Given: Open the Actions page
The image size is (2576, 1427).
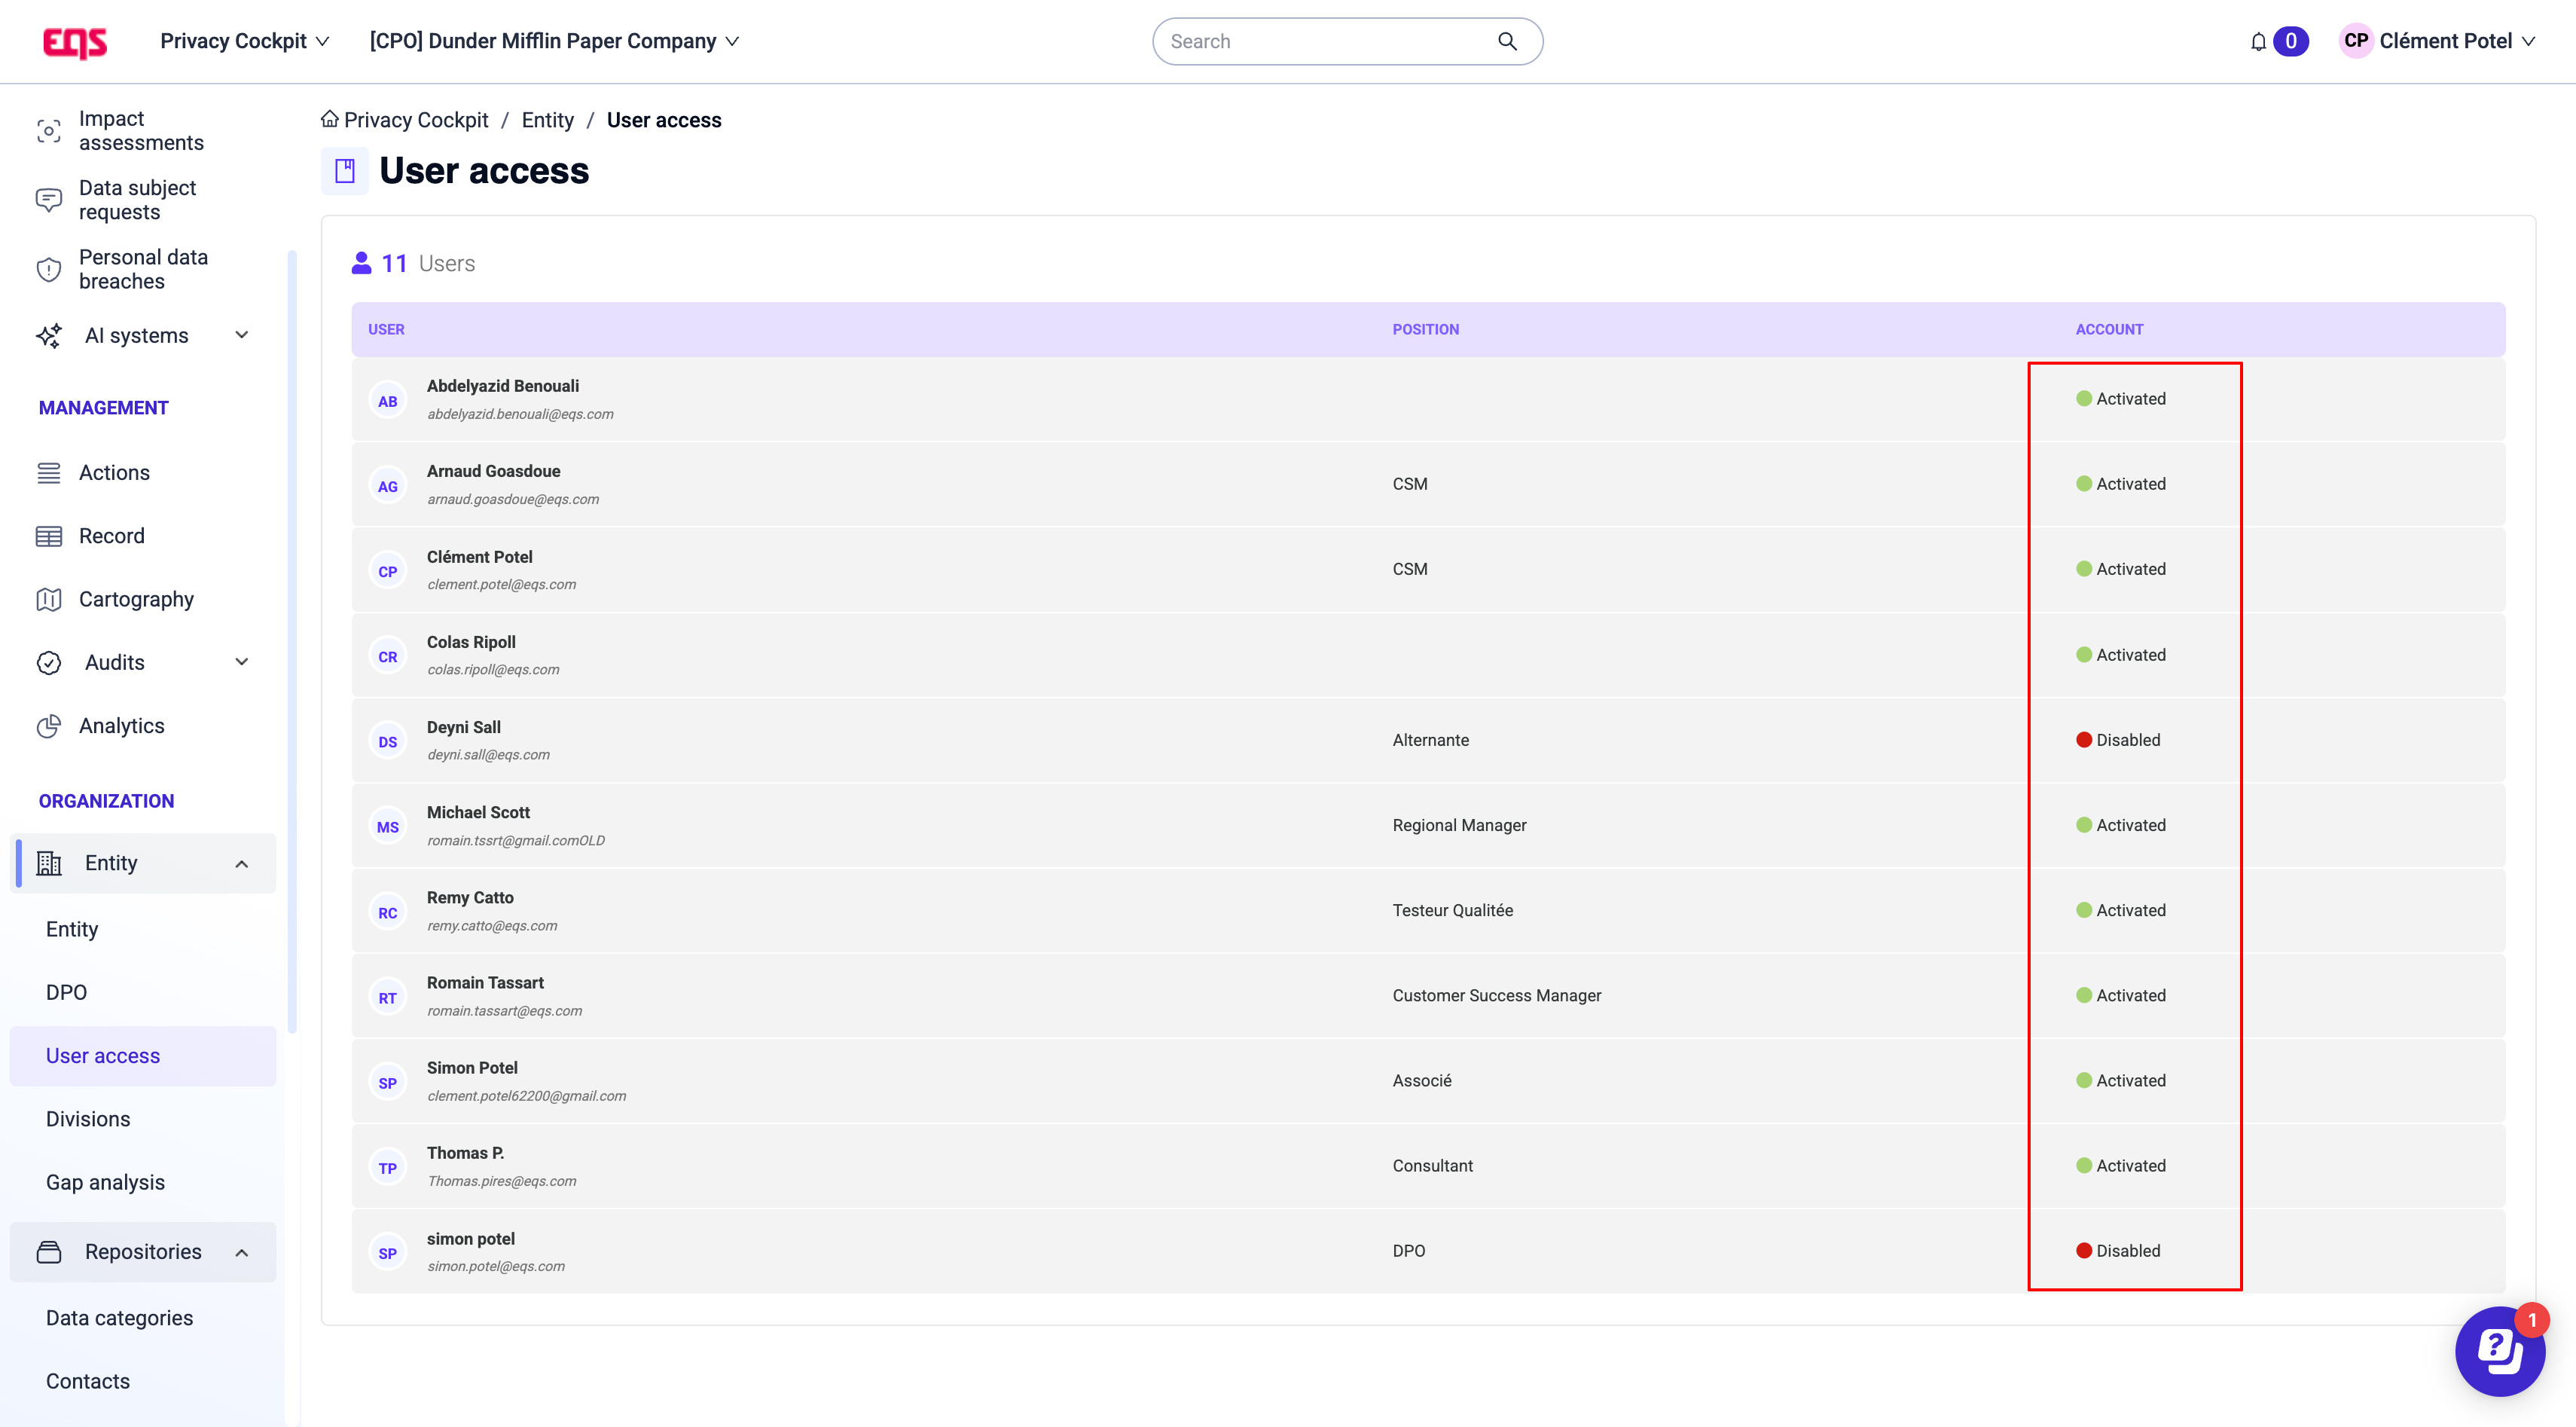Looking at the screenshot, I should (114, 473).
